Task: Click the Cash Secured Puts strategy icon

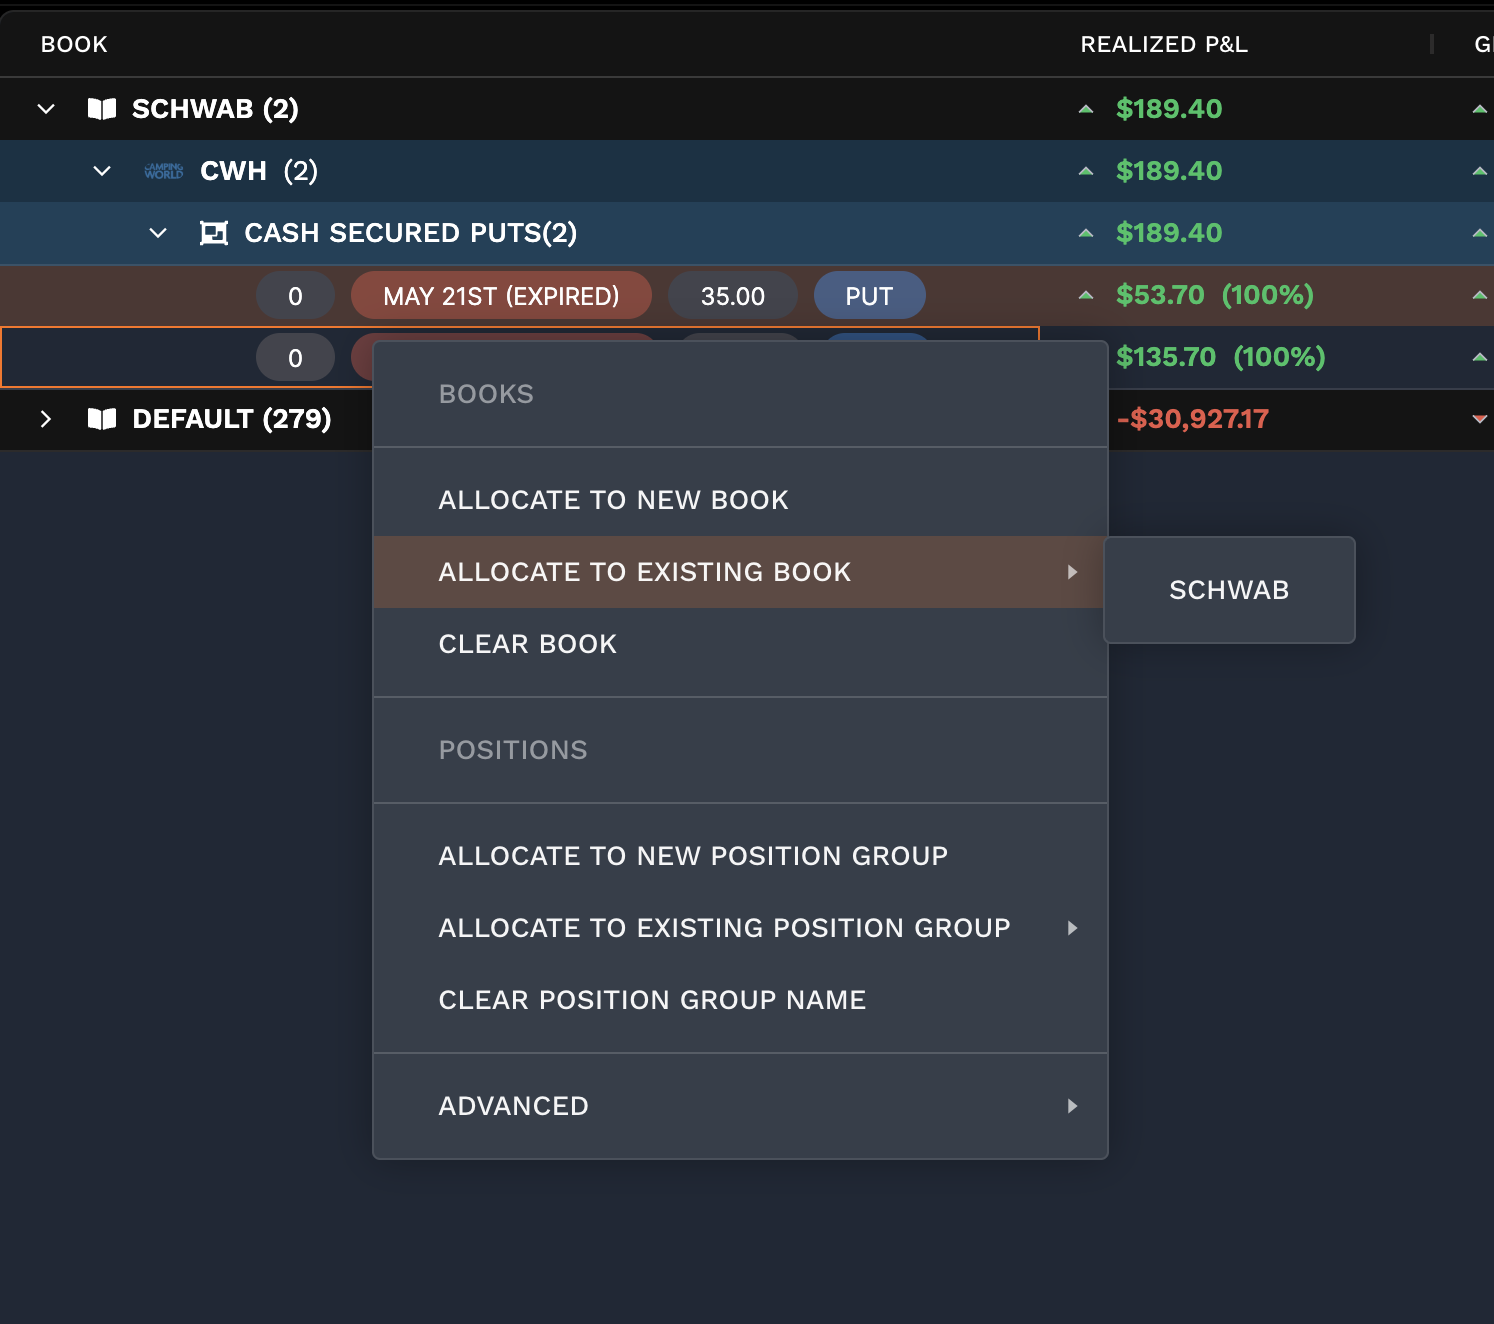Action: [x=214, y=233]
